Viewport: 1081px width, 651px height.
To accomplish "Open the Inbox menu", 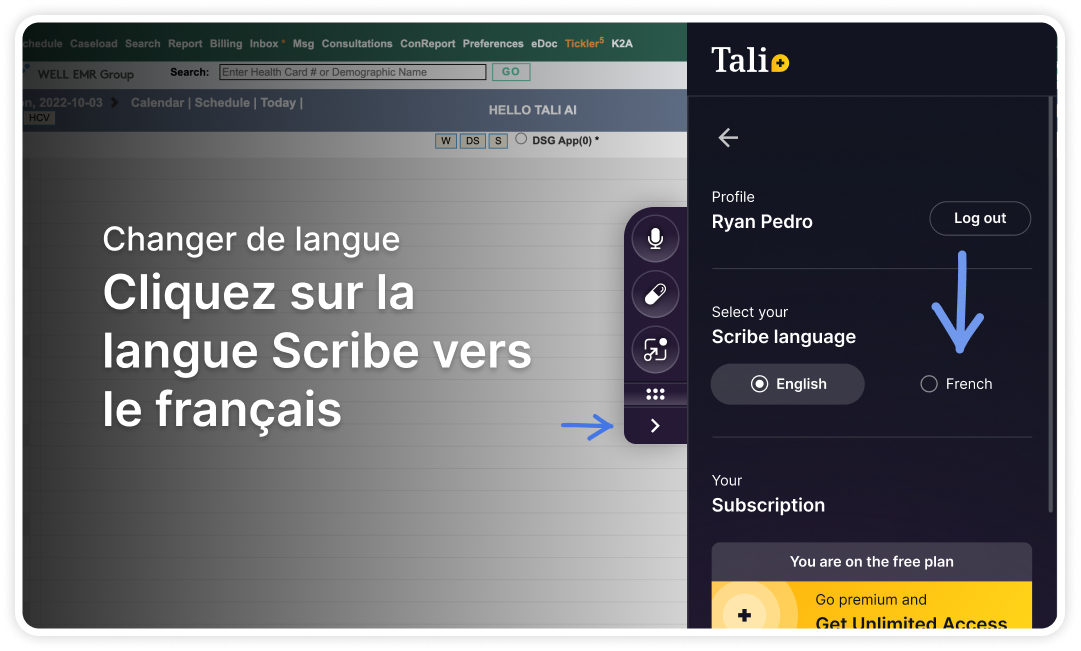I will 264,43.
